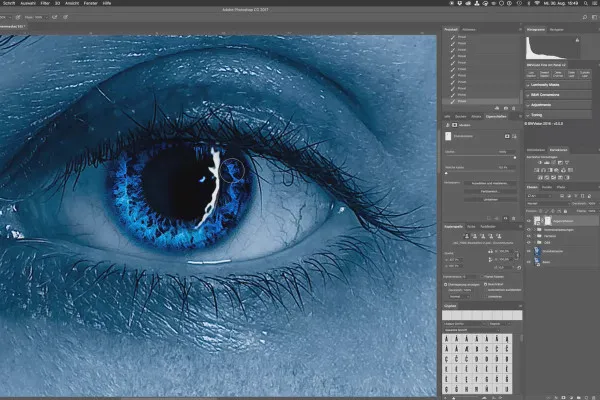Add Photo Filter adjustment in Korrekturen

(x=557, y=170)
